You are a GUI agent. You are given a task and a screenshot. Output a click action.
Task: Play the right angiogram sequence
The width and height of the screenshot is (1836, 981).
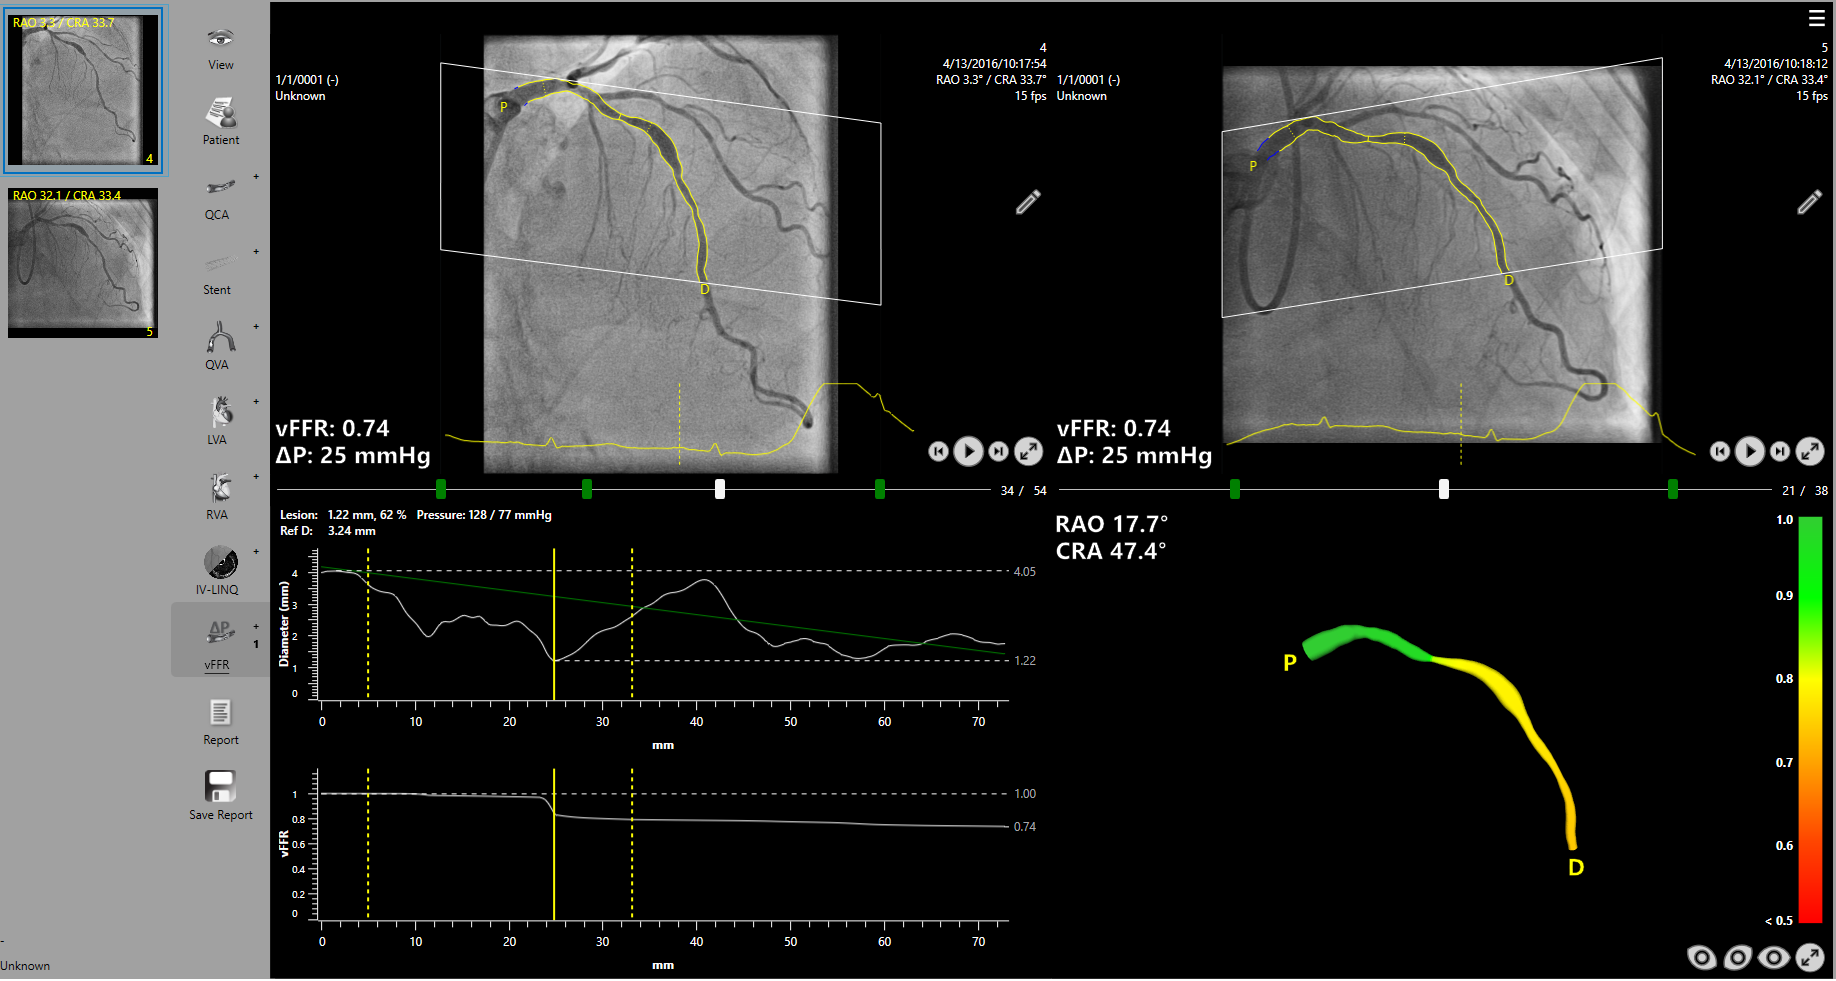tap(1749, 452)
